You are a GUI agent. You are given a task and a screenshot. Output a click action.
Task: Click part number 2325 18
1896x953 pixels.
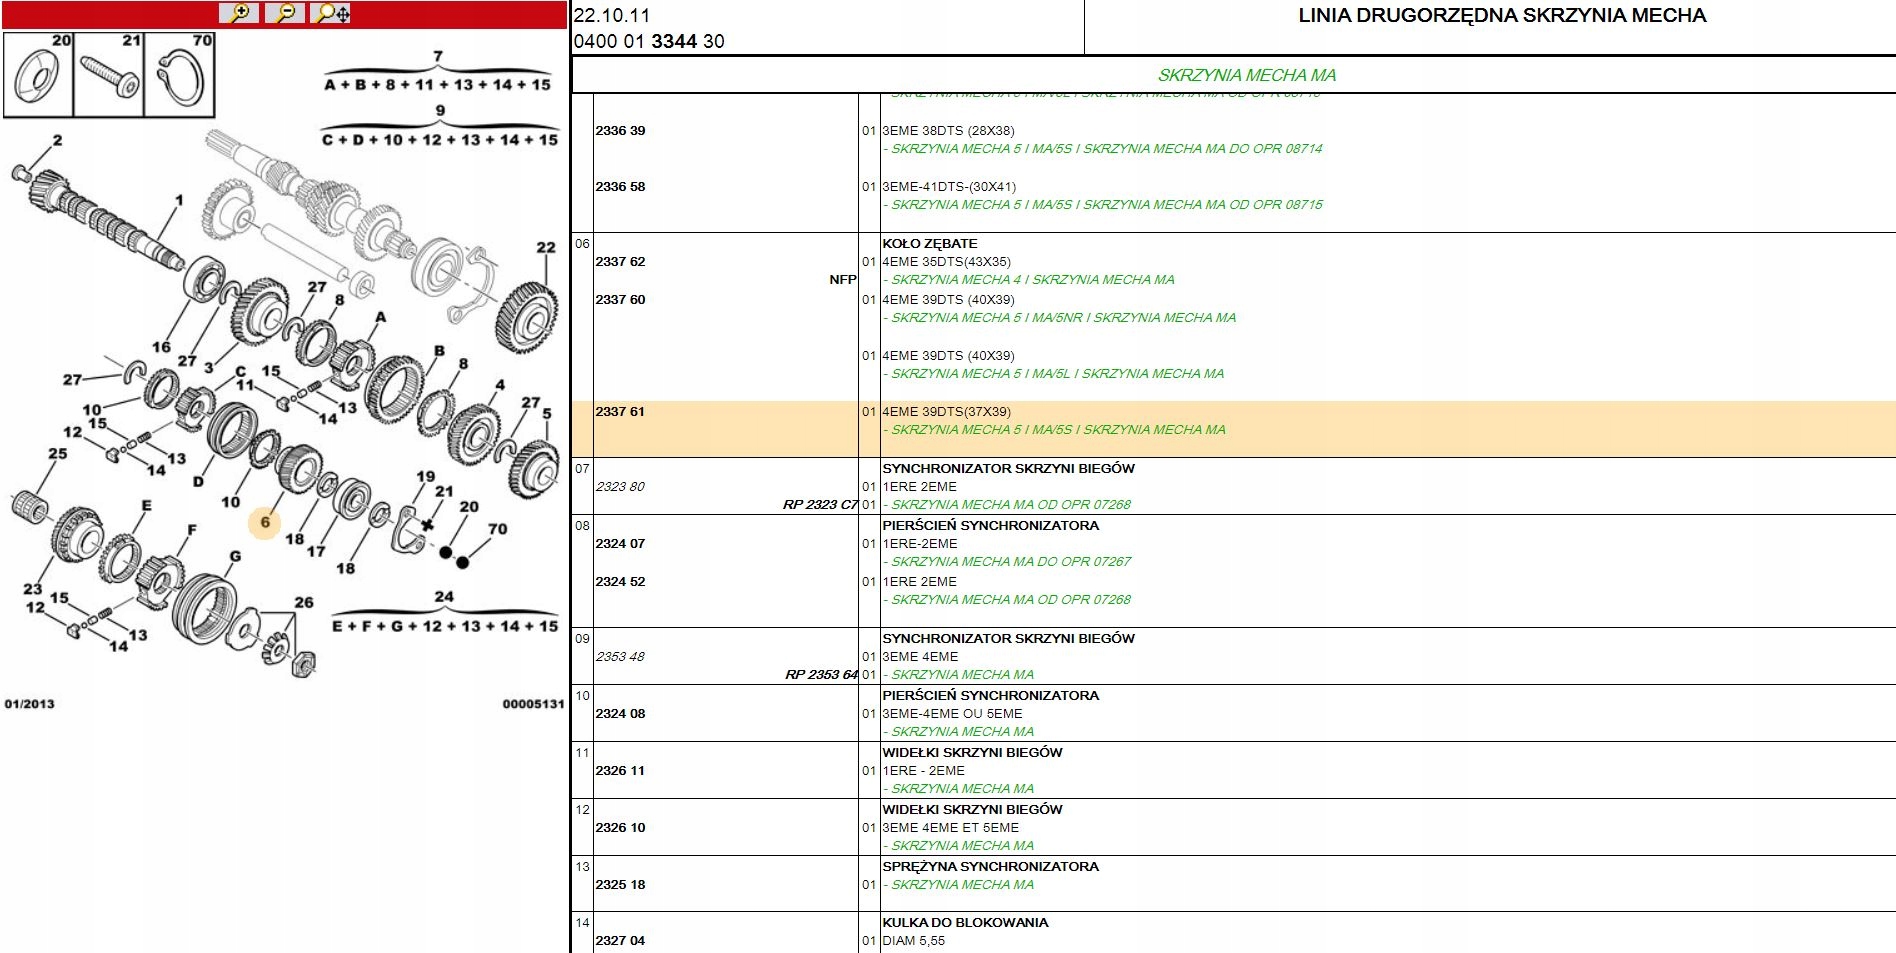pos(620,884)
